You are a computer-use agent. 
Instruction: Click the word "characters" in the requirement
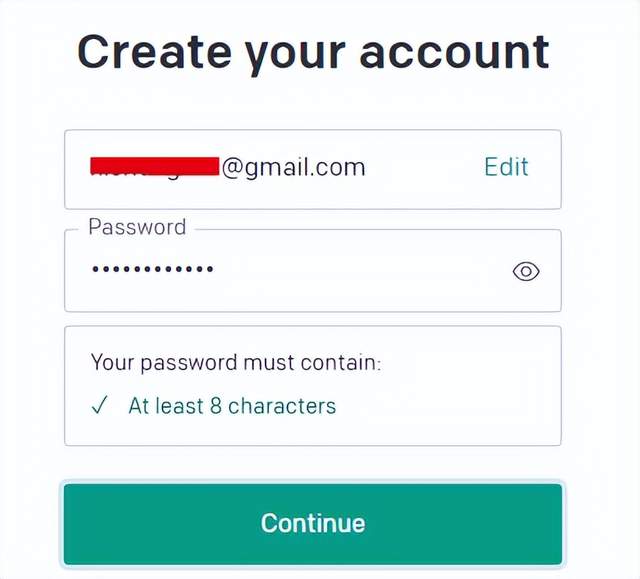pos(282,406)
